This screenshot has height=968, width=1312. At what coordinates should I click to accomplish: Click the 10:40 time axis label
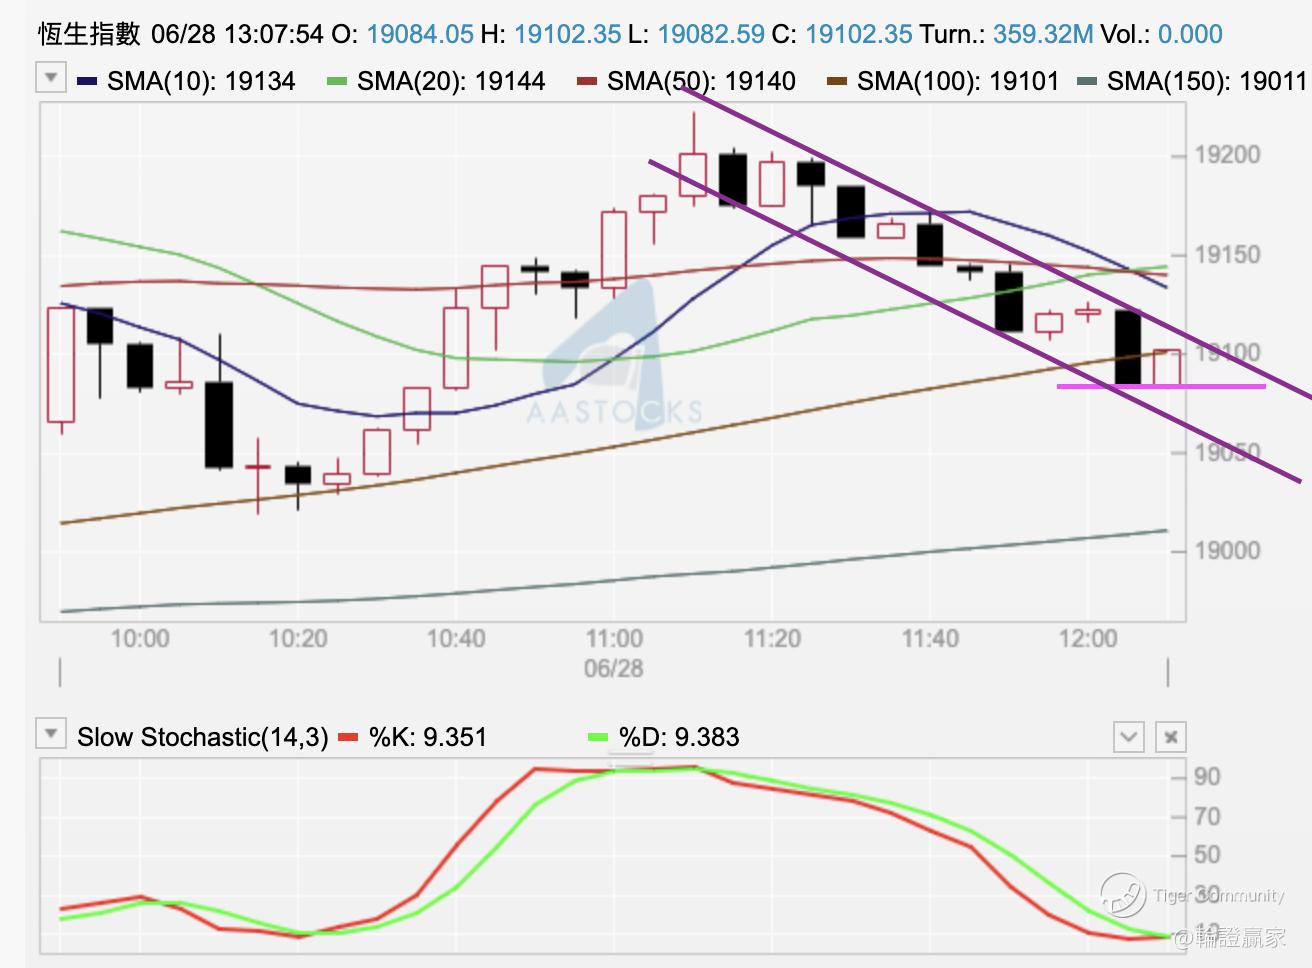click(456, 638)
